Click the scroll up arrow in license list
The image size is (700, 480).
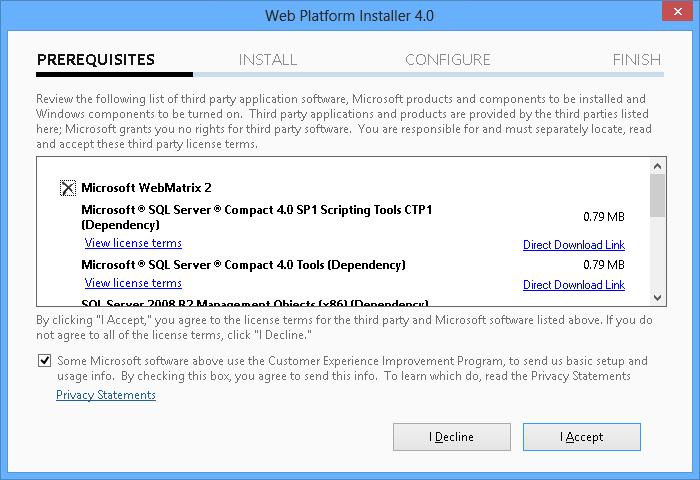click(657, 166)
